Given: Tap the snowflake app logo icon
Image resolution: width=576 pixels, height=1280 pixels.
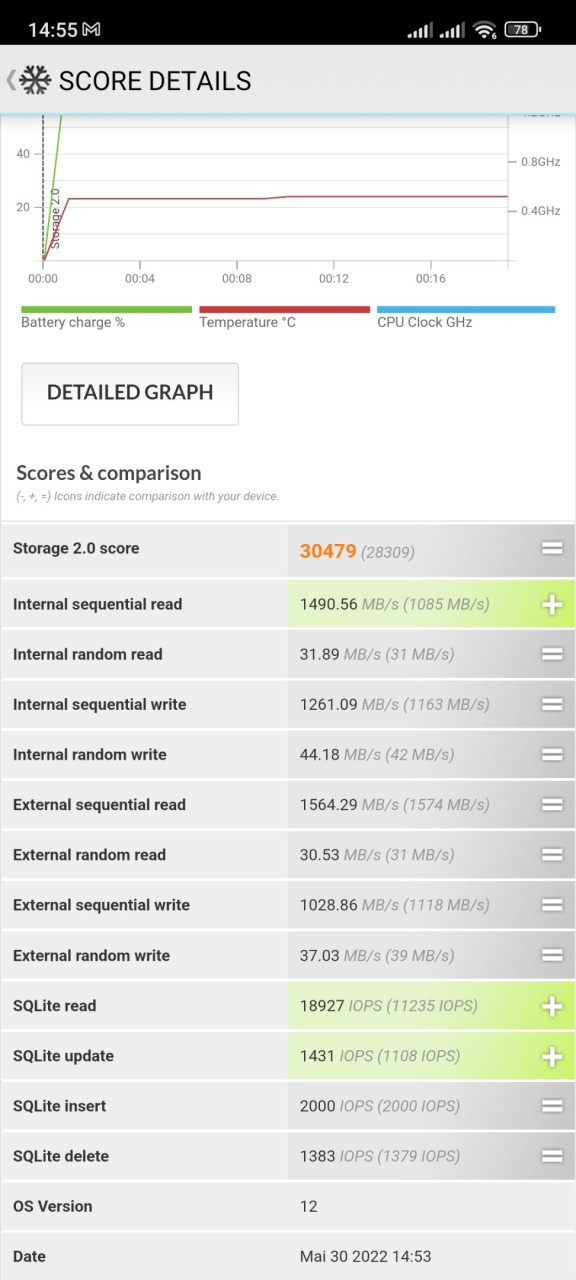Looking at the screenshot, I should [x=35, y=80].
